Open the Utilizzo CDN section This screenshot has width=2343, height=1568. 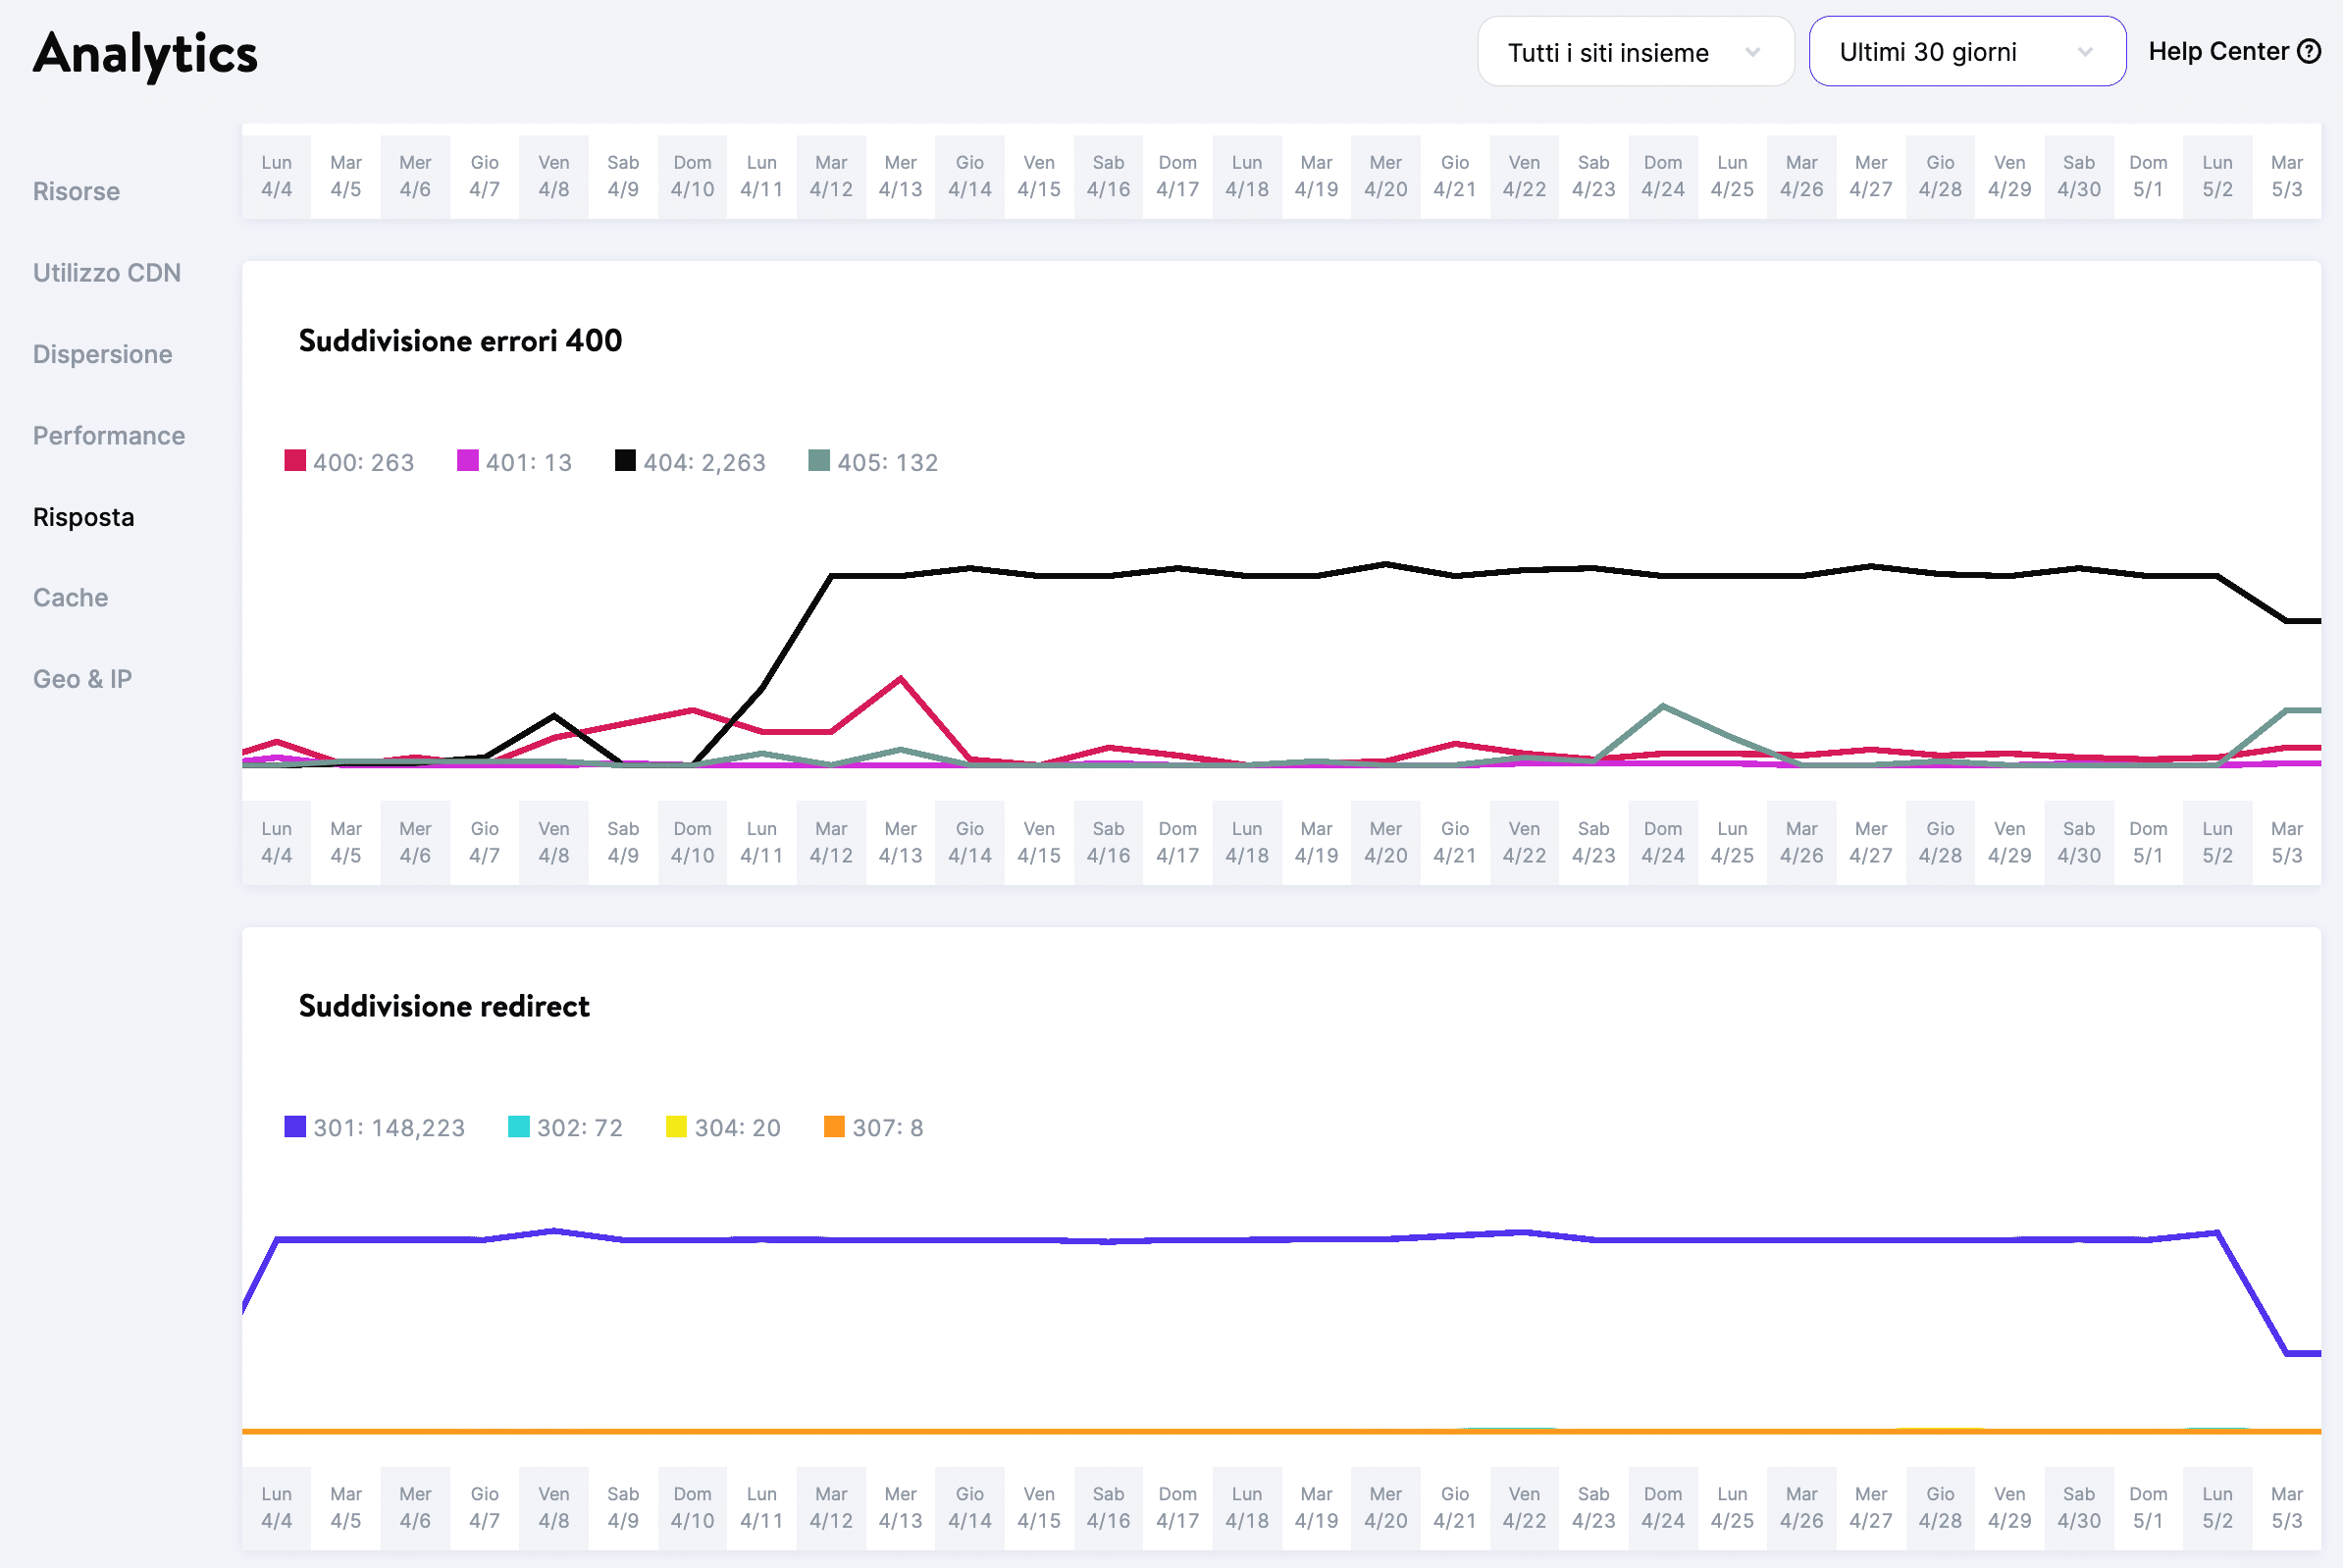coord(107,273)
